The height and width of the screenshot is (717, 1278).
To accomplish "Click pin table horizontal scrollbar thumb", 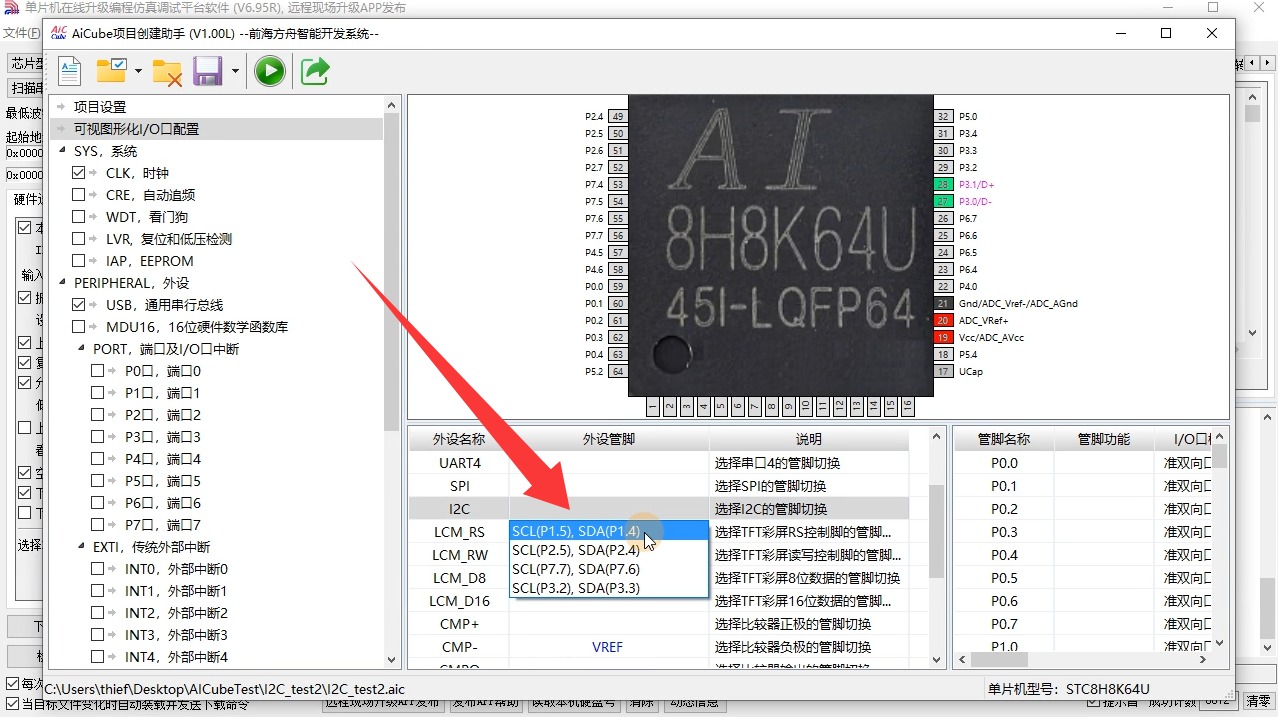I will (999, 660).
